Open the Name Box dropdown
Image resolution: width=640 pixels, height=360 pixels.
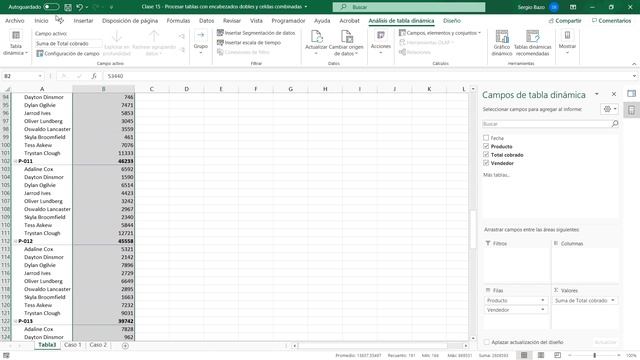[40, 76]
